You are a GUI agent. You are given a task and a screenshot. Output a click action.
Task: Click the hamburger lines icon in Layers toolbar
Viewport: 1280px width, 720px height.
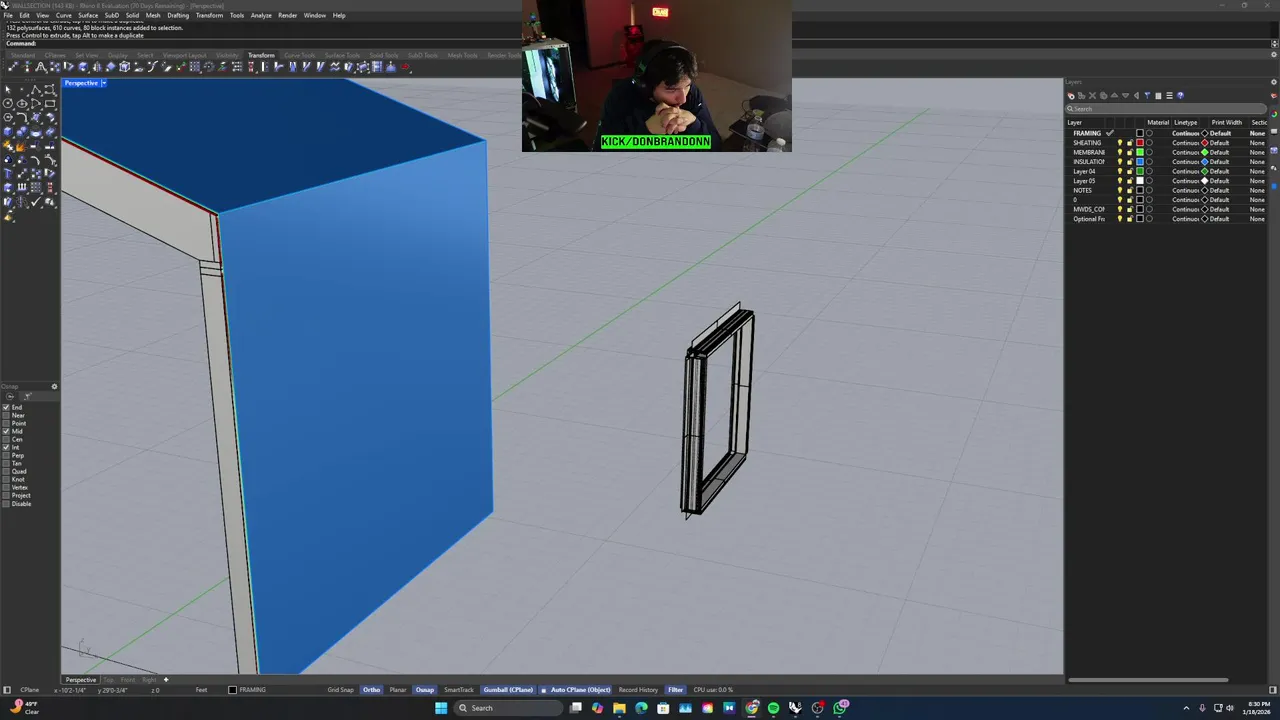[x=1169, y=96]
